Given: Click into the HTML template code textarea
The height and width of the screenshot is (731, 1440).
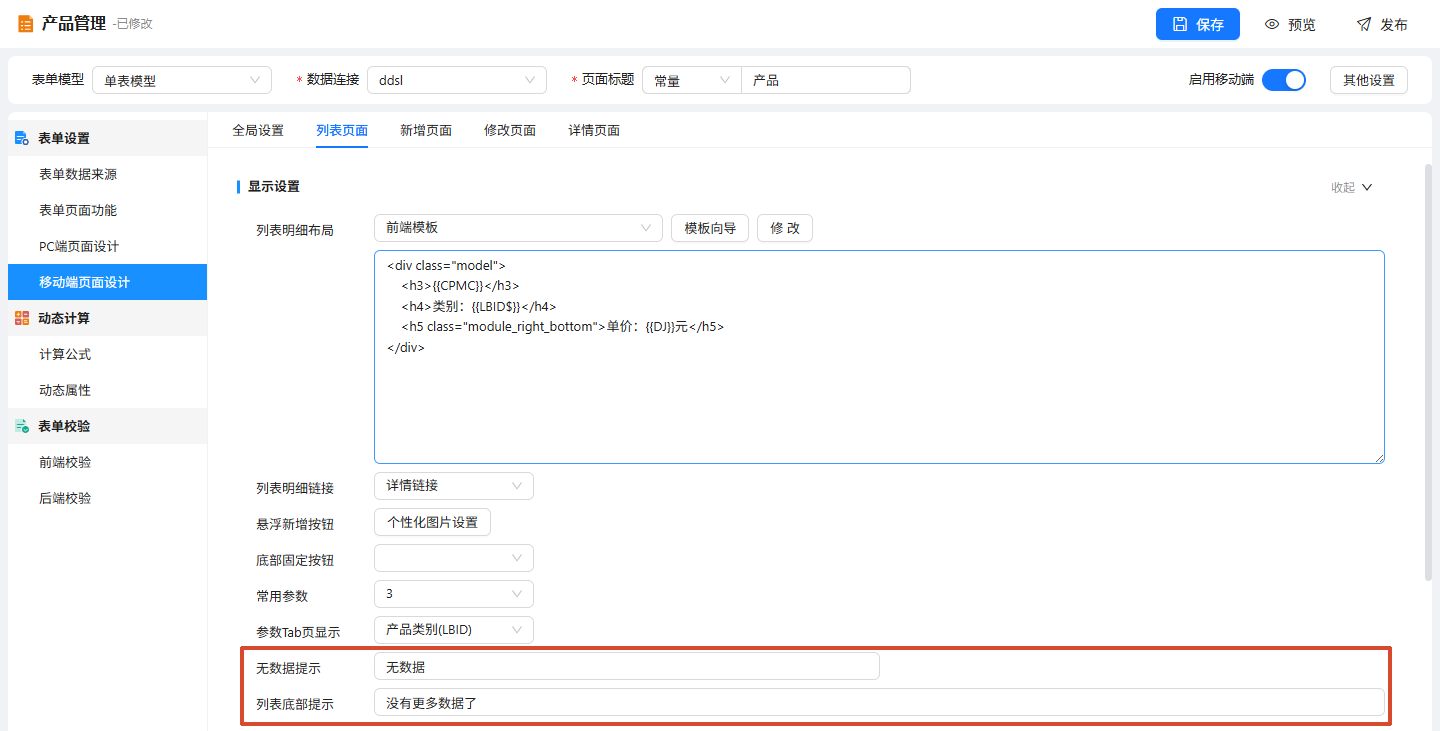Looking at the screenshot, I should pyautogui.click(x=879, y=357).
